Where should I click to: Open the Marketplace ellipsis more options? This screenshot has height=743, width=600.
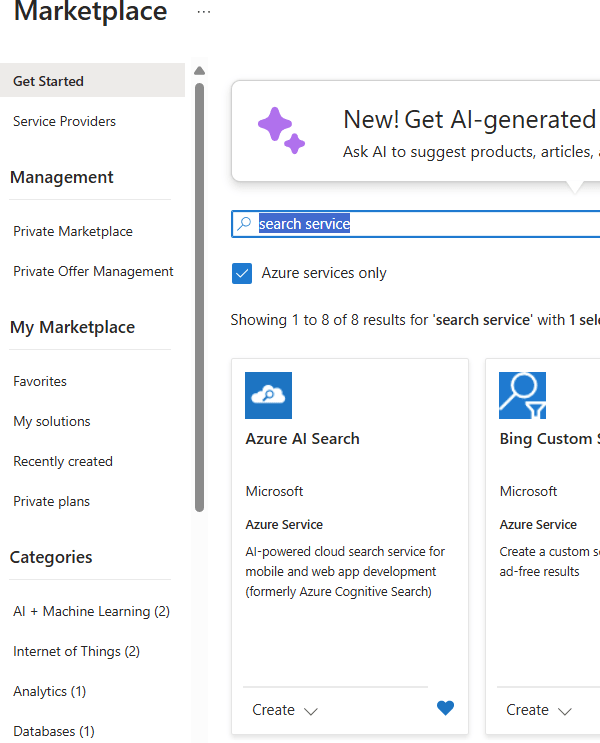click(x=204, y=12)
